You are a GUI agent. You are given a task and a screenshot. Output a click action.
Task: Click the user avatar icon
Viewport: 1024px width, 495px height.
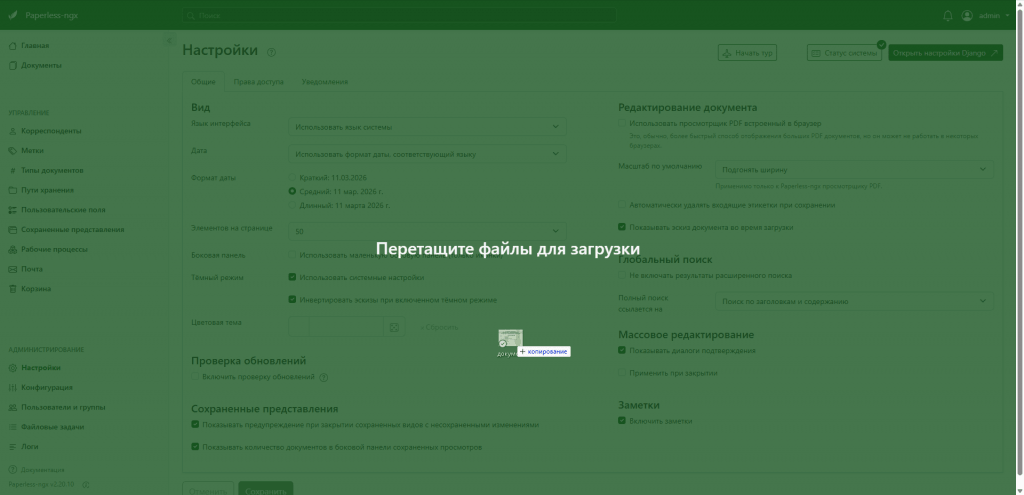(x=967, y=16)
